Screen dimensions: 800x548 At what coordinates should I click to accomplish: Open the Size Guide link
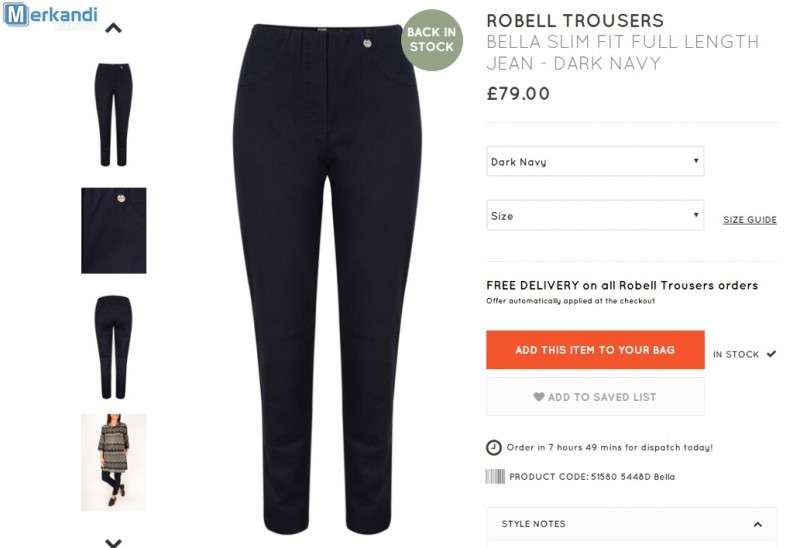(x=750, y=220)
